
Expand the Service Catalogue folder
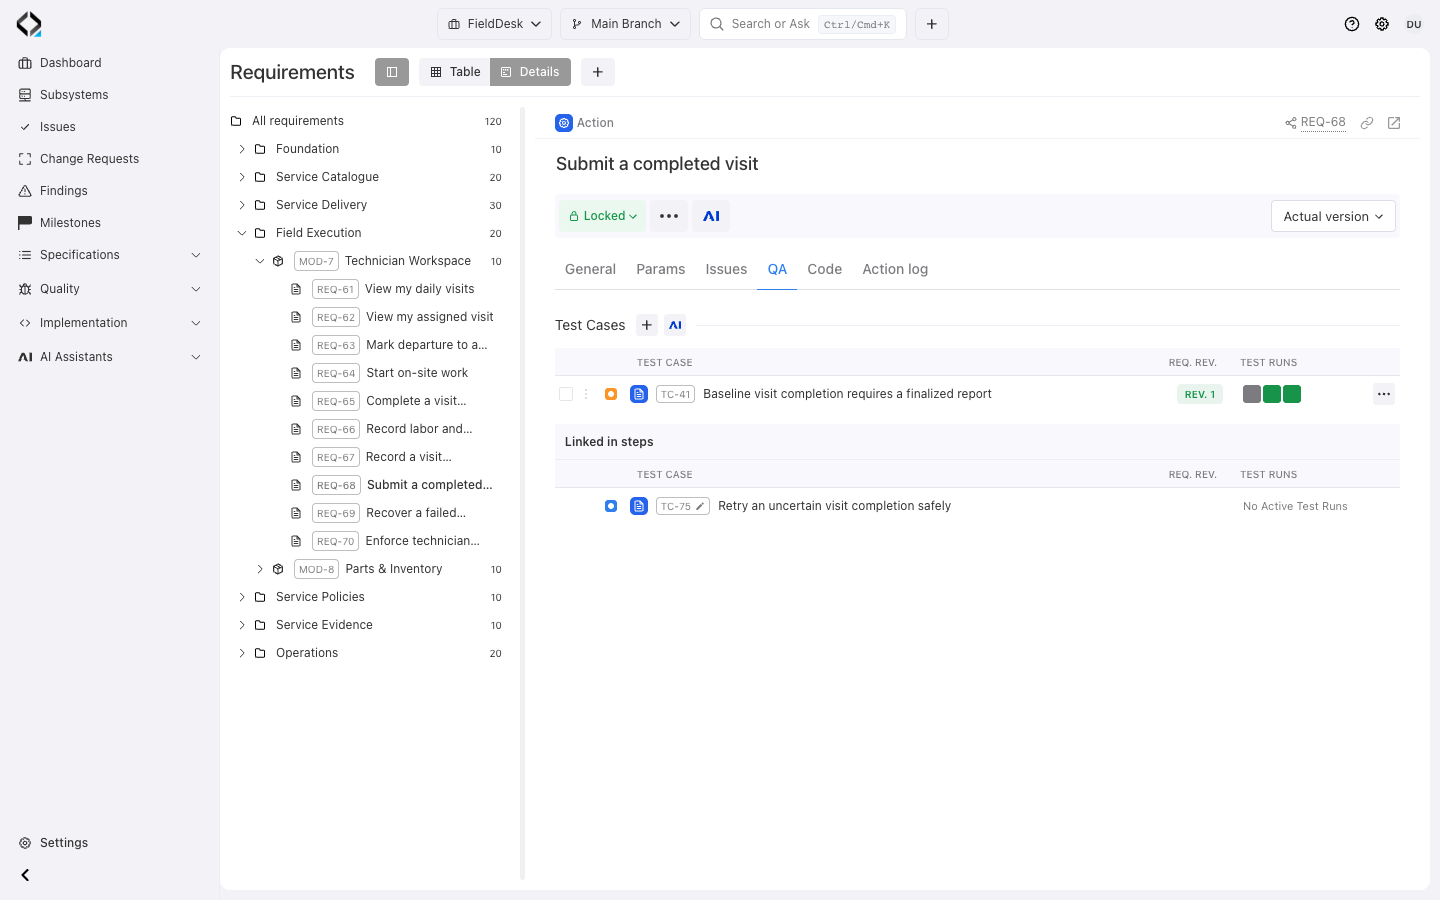click(x=242, y=177)
